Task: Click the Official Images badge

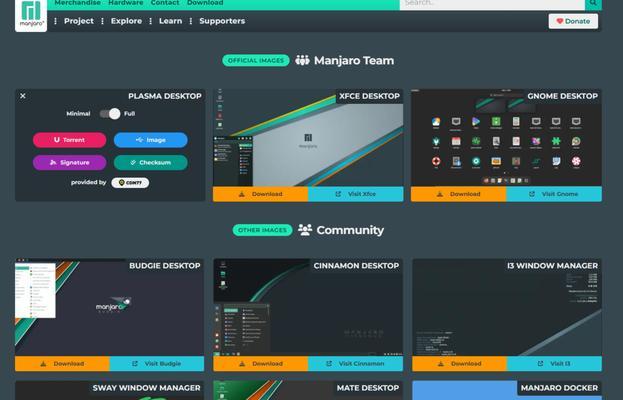Action: [256, 60]
